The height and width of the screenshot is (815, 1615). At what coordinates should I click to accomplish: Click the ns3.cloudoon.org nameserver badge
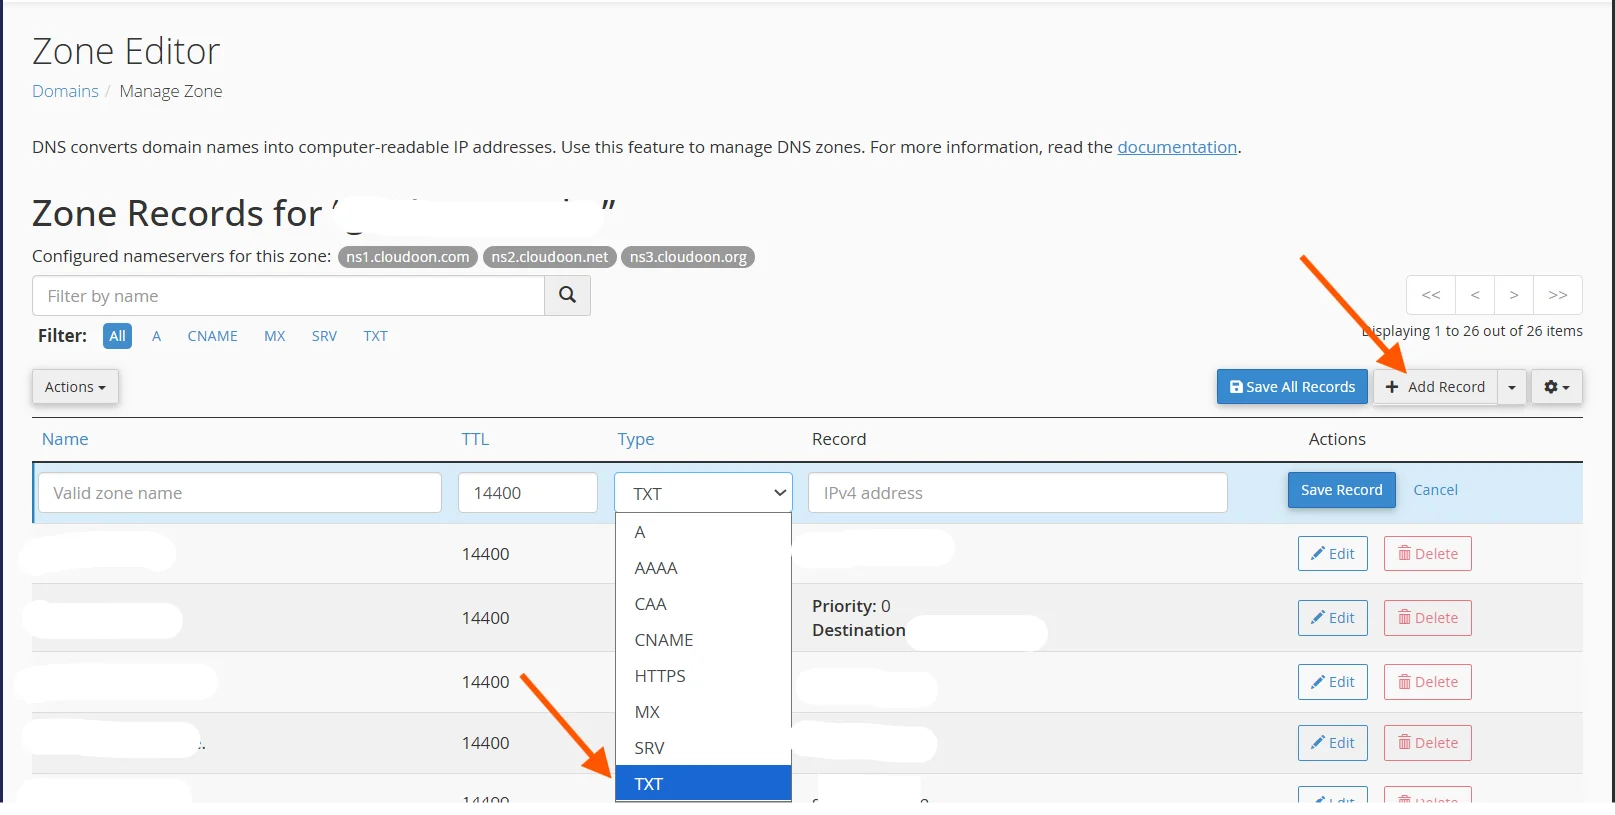point(688,257)
